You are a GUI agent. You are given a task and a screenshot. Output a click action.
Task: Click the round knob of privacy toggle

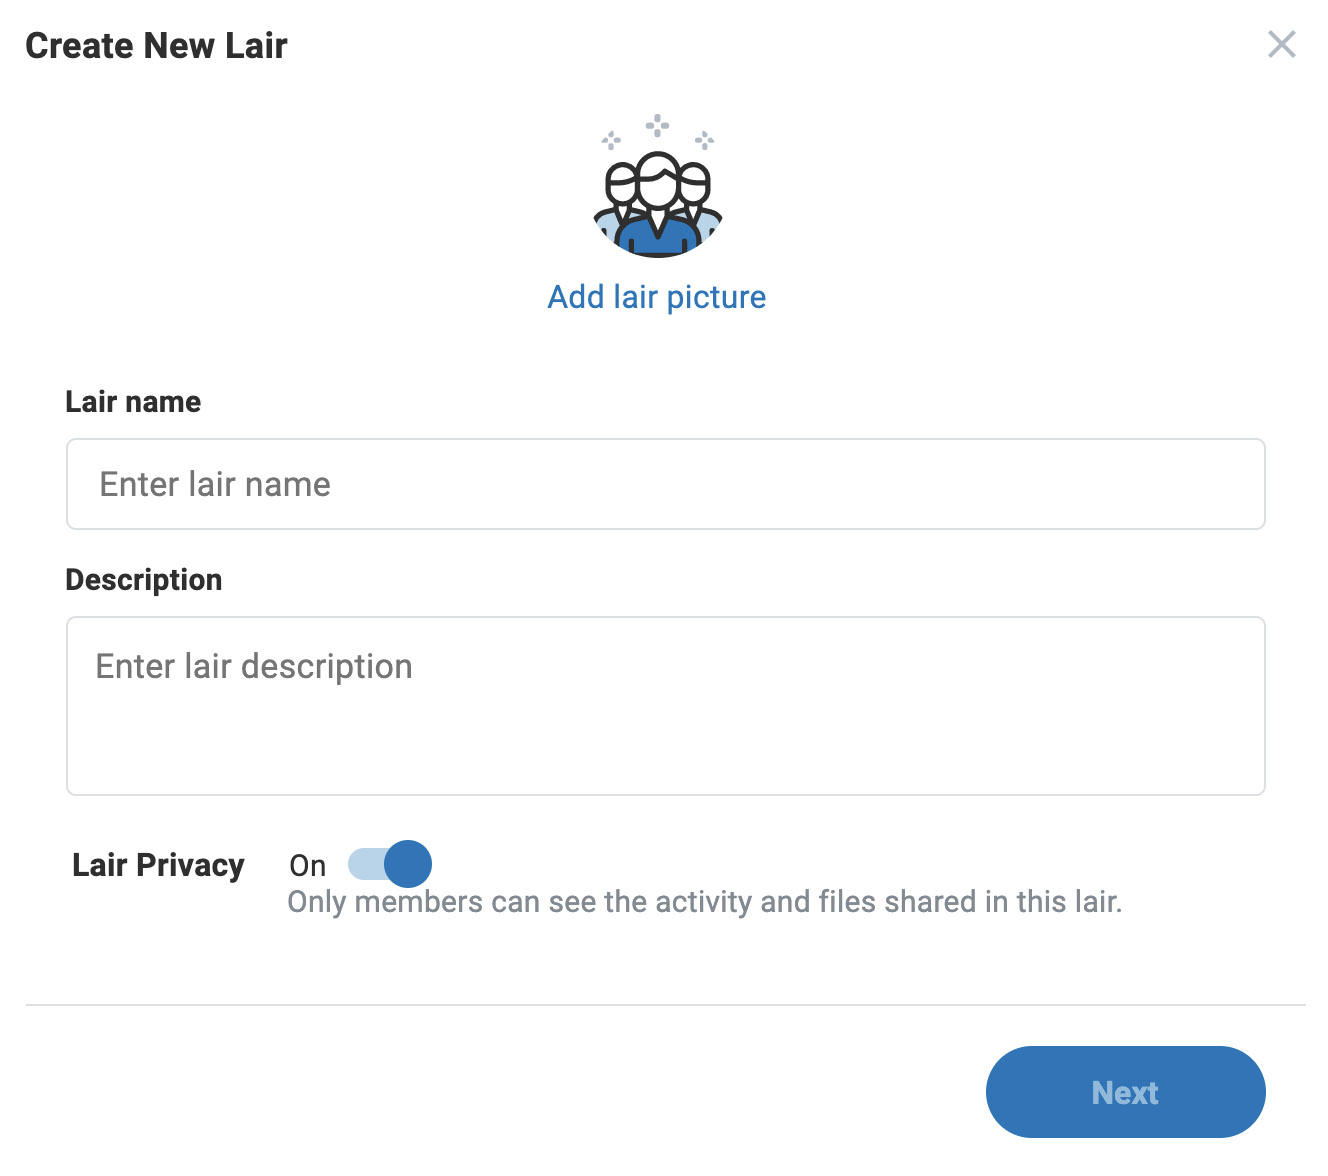(x=408, y=864)
